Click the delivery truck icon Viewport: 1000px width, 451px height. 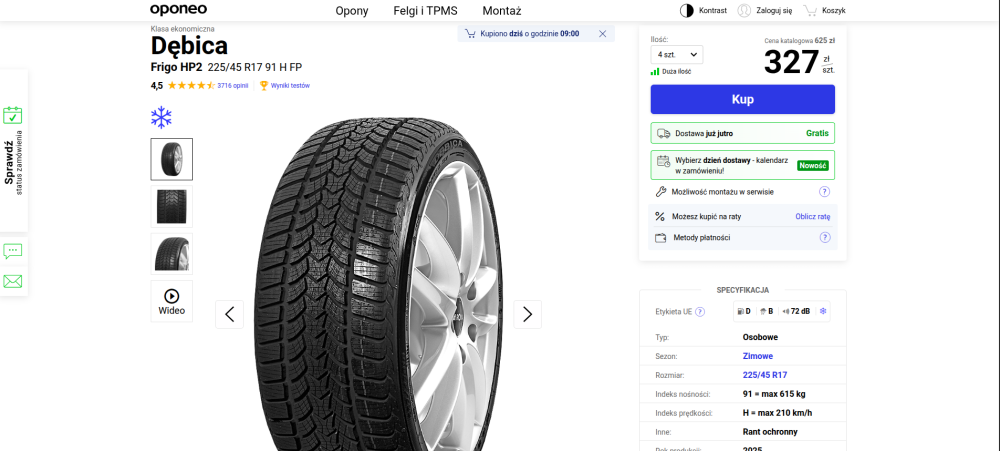click(x=664, y=133)
